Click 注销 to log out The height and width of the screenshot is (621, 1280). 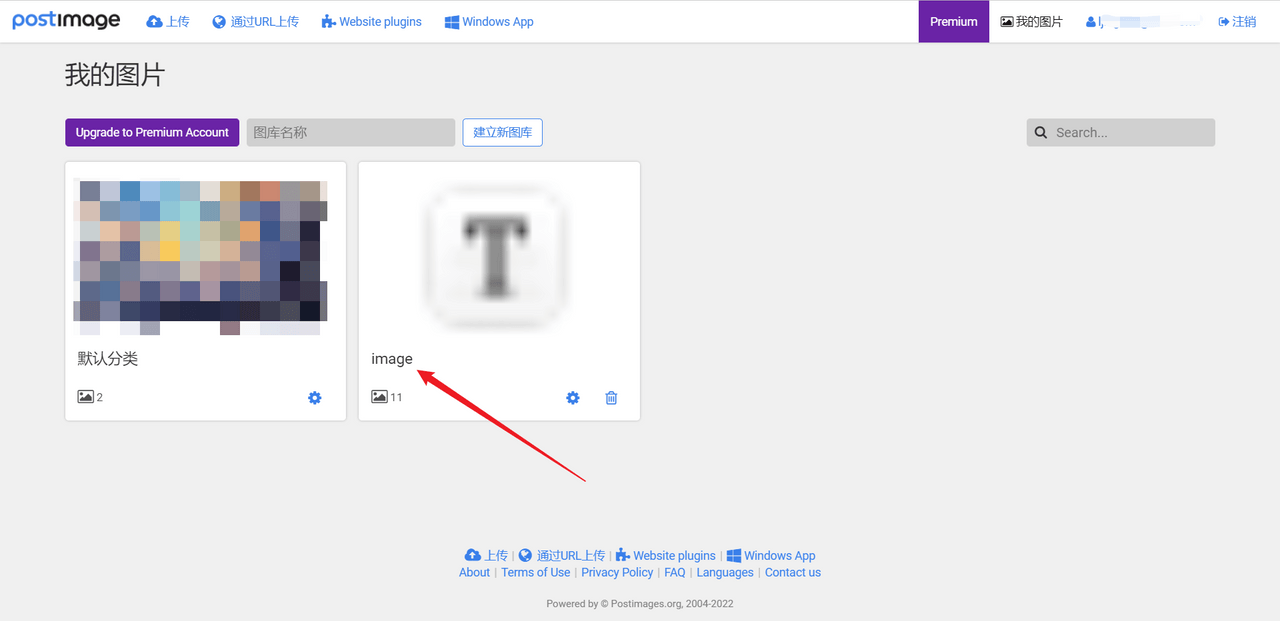point(1237,22)
